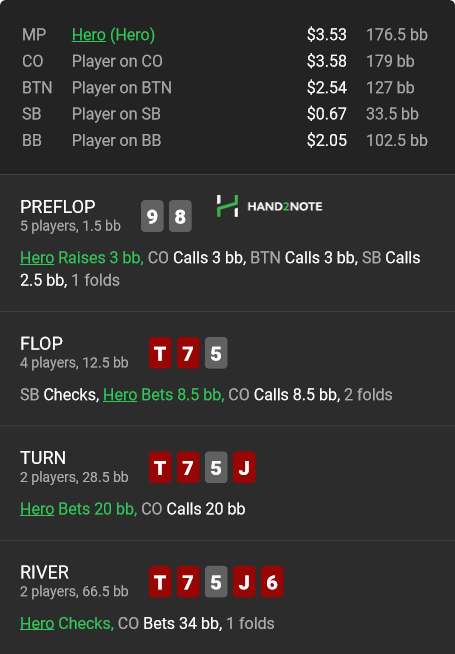Open the Hero player link at top
The height and width of the screenshot is (654, 455).
coord(89,35)
